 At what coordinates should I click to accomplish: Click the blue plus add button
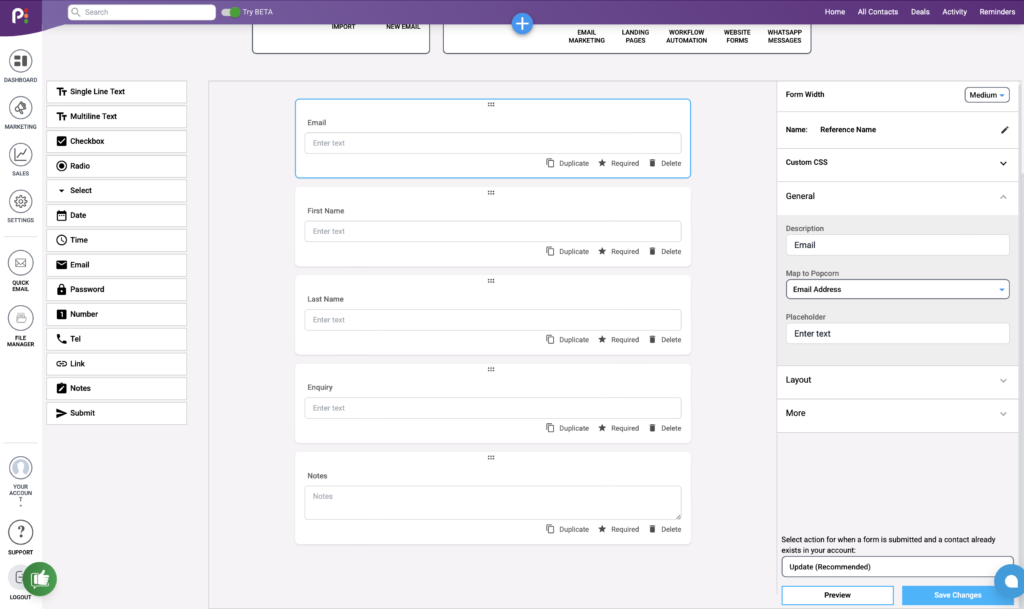click(522, 24)
